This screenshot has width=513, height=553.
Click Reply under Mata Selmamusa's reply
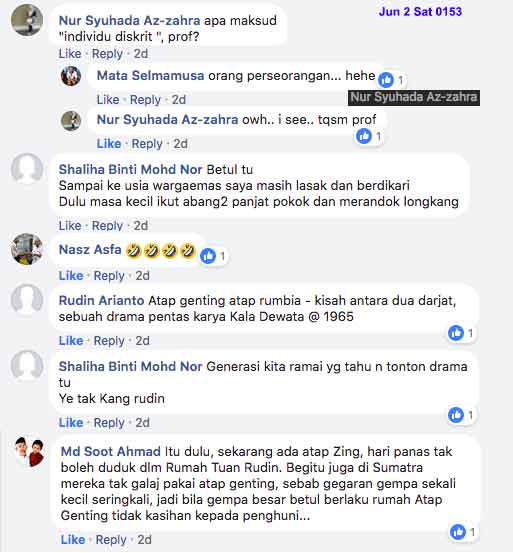145,100
